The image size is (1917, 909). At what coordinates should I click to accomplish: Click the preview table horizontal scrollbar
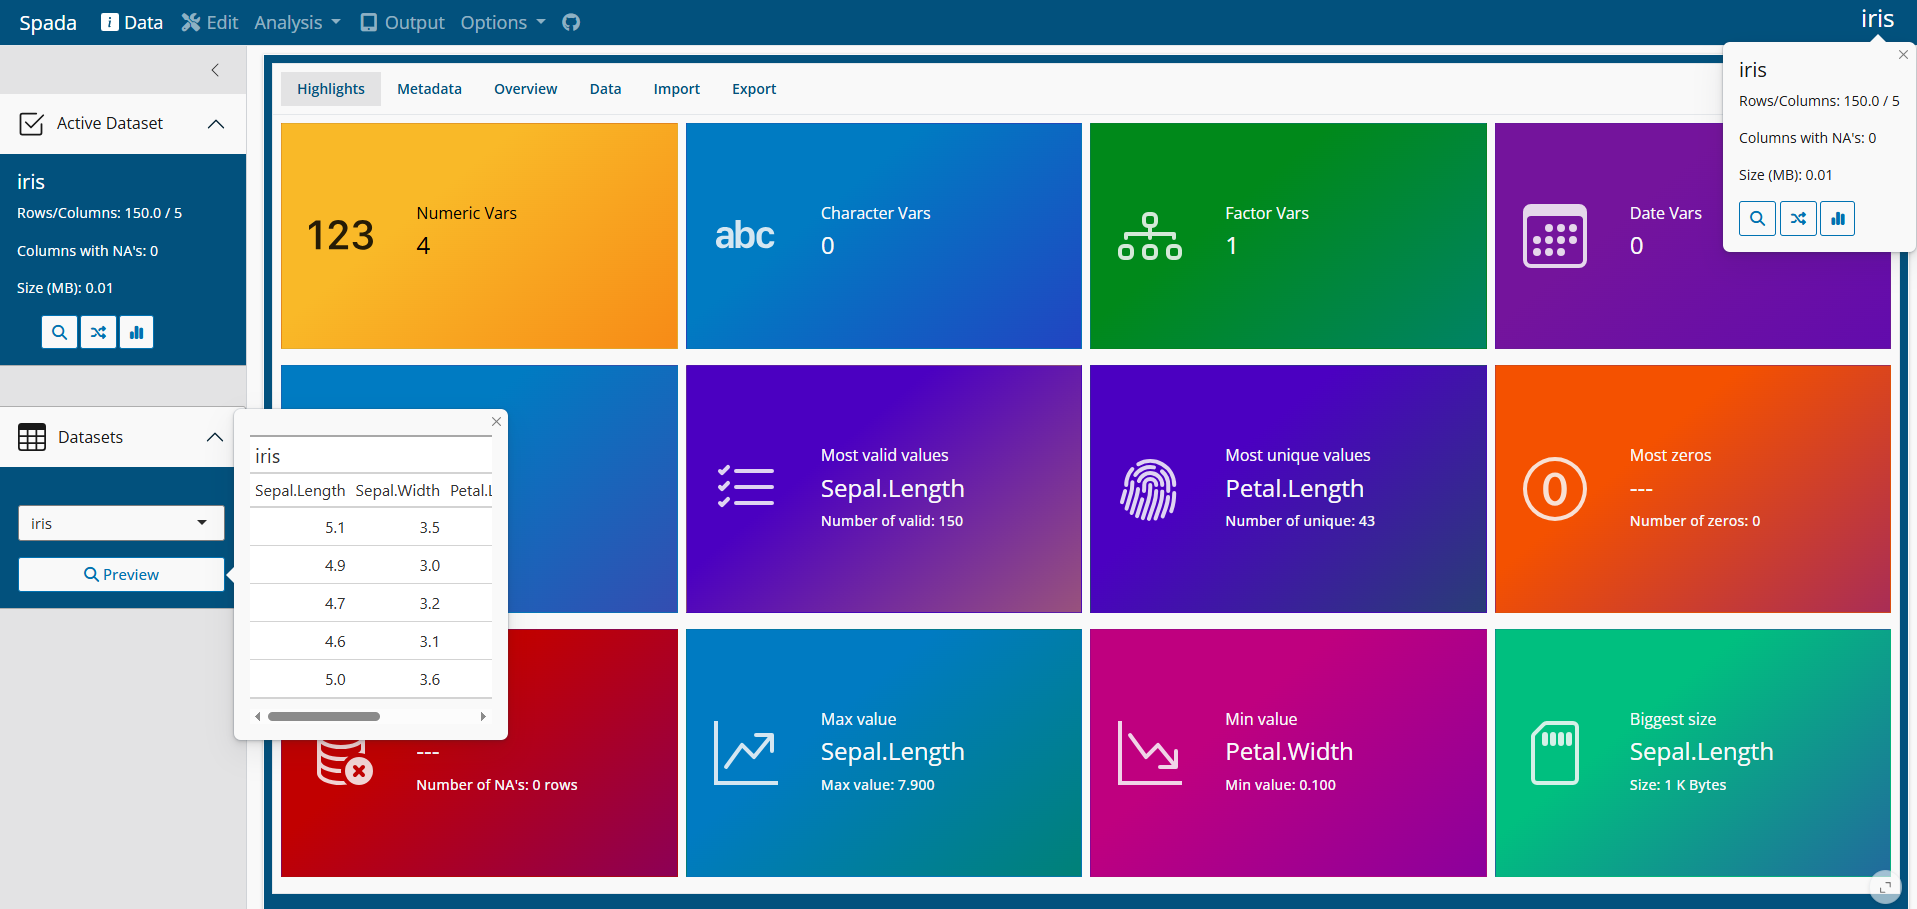click(x=324, y=716)
